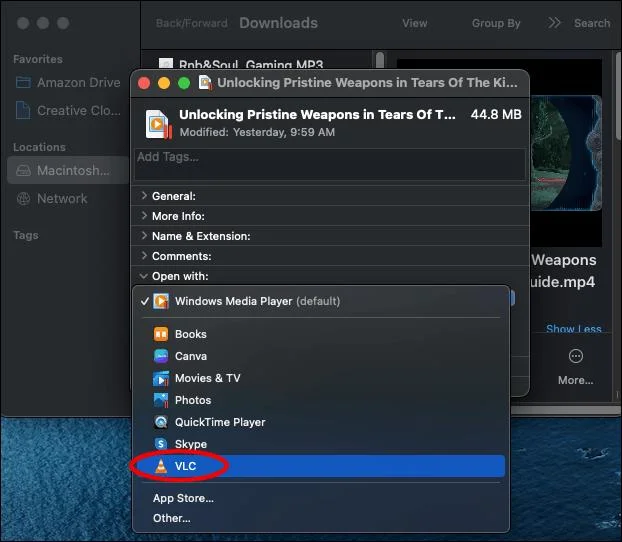Image resolution: width=622 pixels, height=542 pixels.
Task: Select Macintosh HD in the Finder sidebar
Action: tap(68, 170)
